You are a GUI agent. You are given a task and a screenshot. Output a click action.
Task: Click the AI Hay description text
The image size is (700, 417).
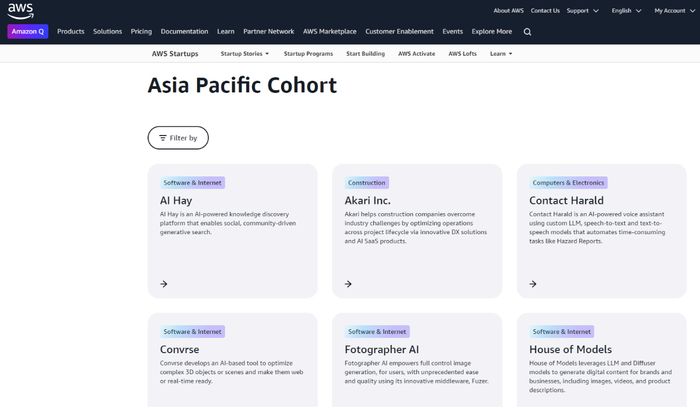pyautogui.click(x=228, y=223)
